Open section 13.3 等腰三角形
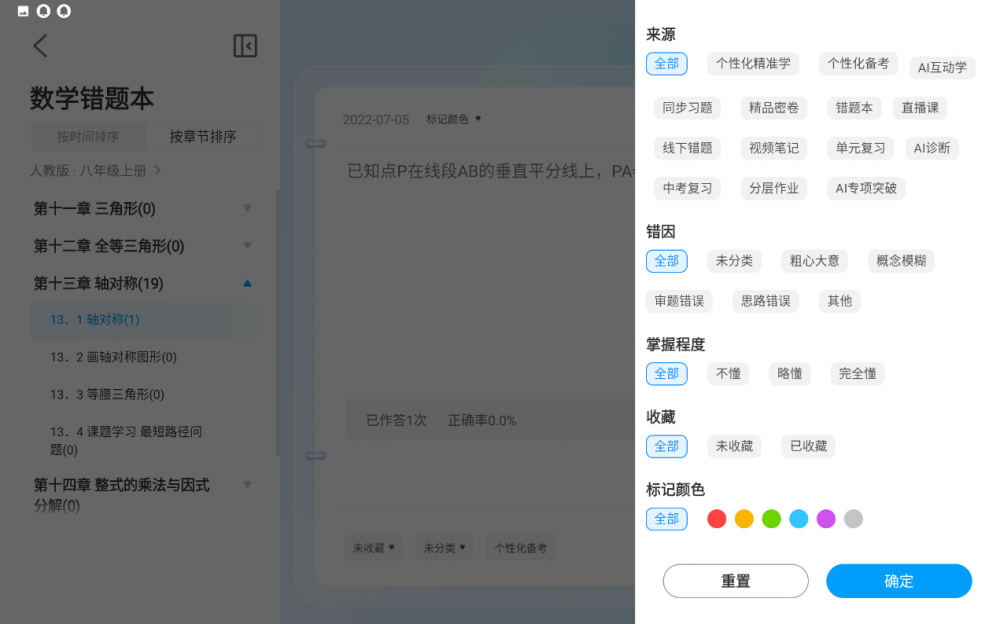 click(x=107, y=395)
